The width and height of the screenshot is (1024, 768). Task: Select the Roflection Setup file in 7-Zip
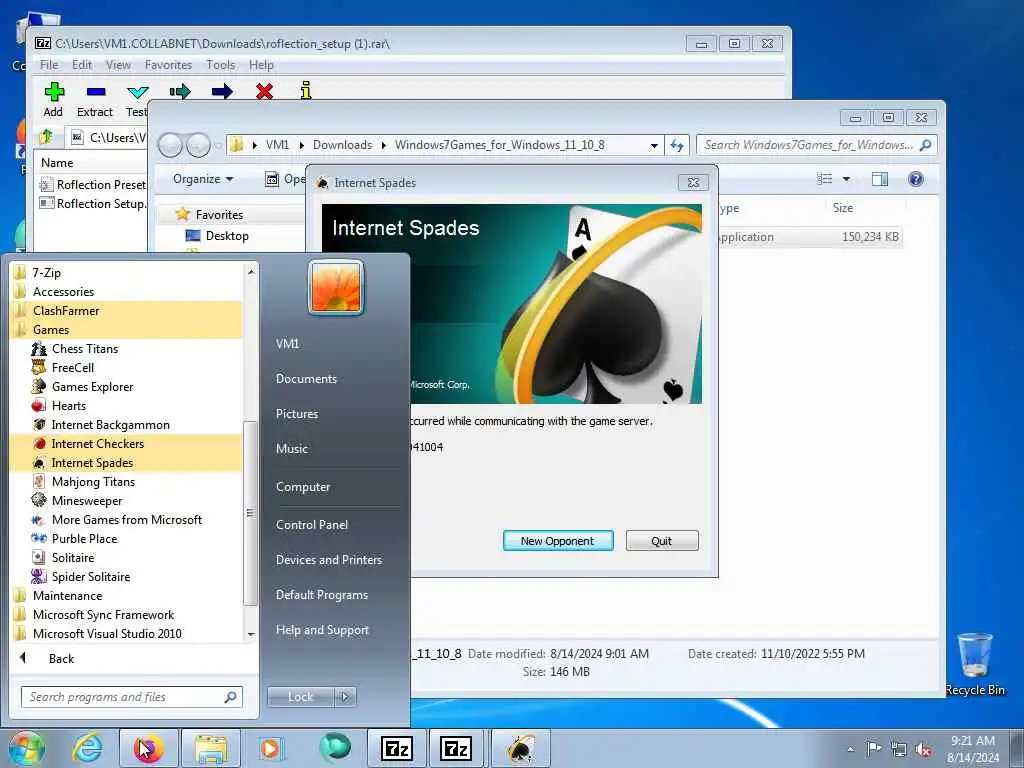(x=93, y=204)
